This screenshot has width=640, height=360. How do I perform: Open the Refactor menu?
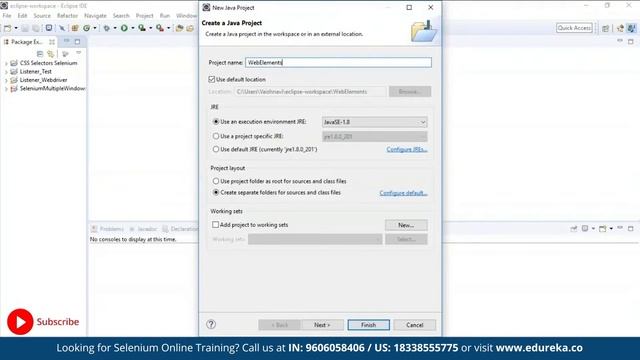coord(67,16)
